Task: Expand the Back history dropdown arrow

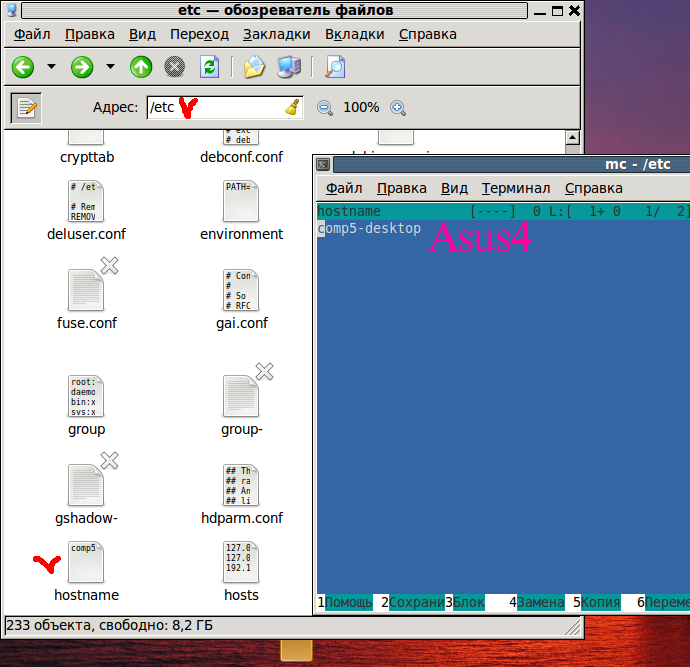Action: 51,67
